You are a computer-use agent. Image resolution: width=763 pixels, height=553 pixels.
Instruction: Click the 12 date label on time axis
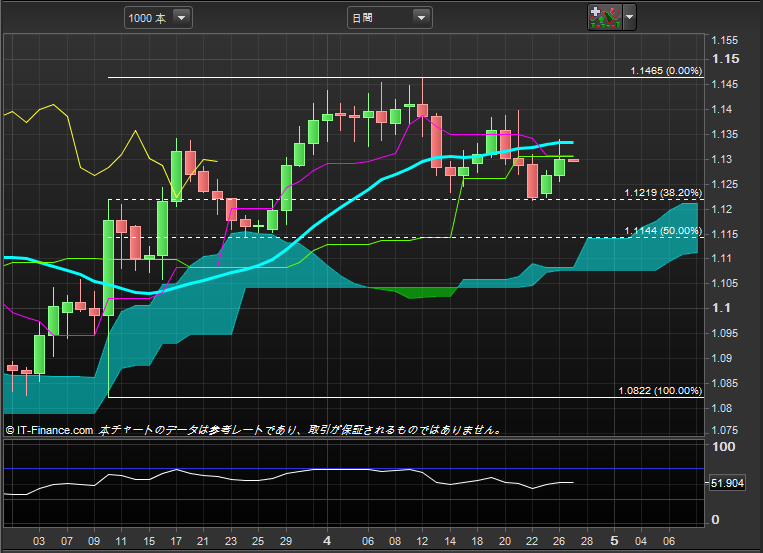coord(422,541)
